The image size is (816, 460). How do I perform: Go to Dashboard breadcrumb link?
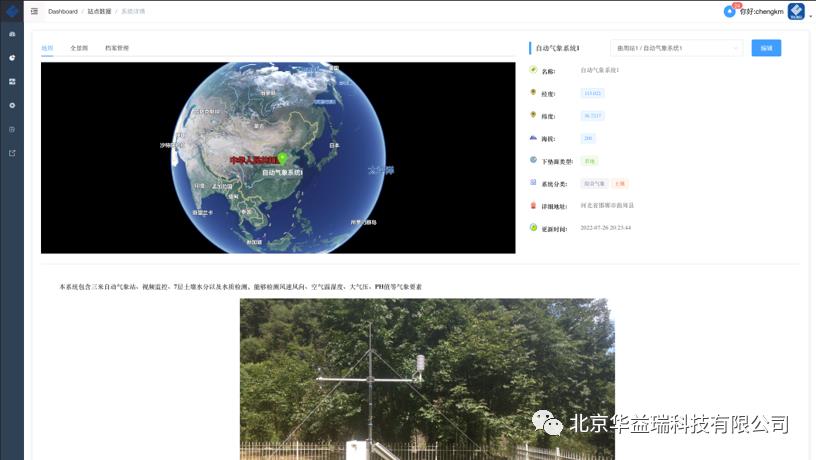point(62,11)
